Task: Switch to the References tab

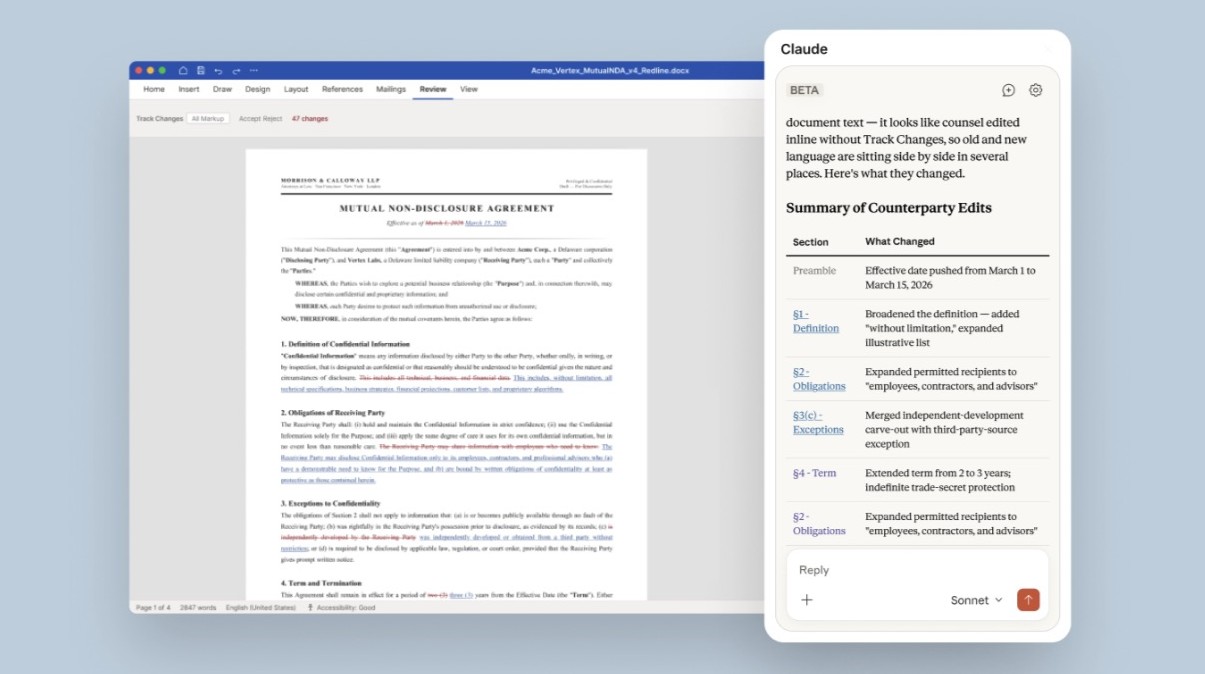Action: 342,89
